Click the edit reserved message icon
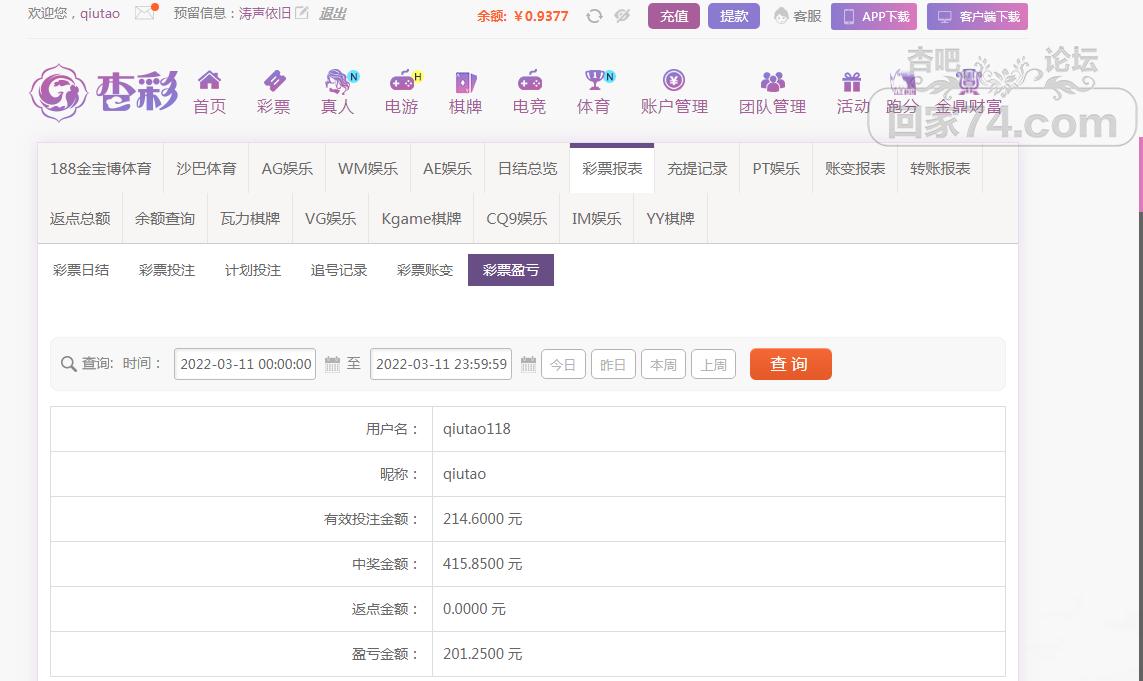 click(x=302, y=14)
